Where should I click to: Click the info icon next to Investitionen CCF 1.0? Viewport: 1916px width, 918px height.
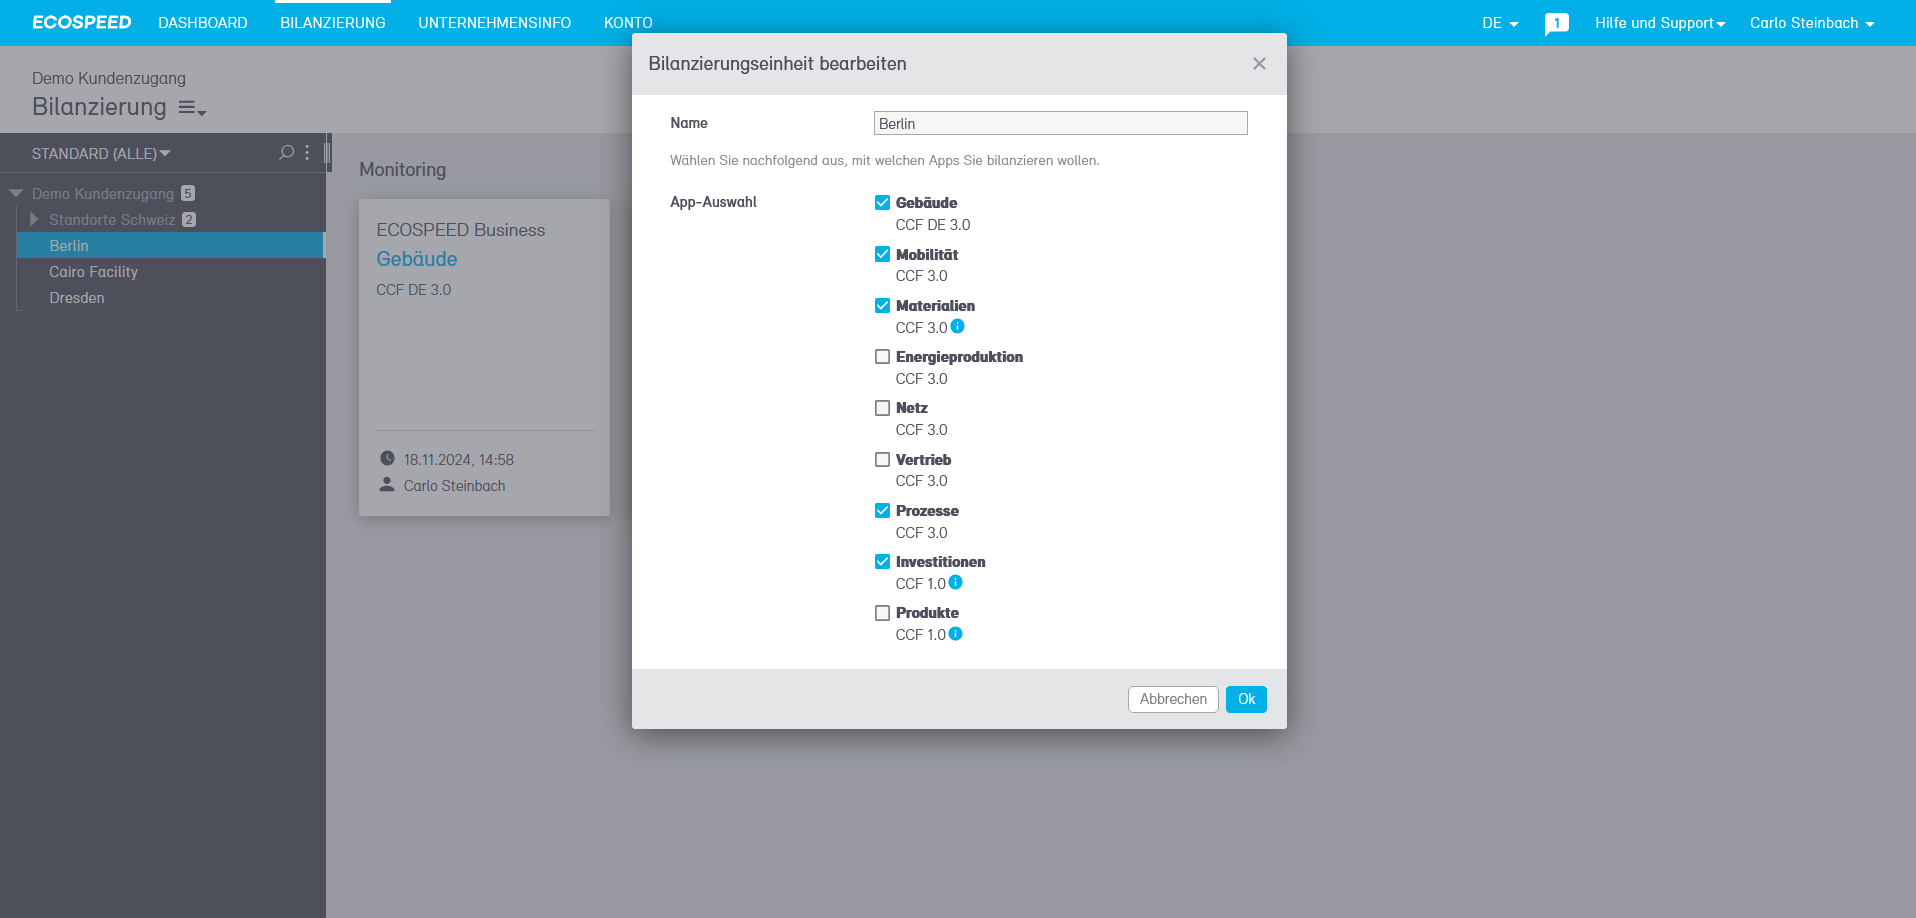[957, 583]
